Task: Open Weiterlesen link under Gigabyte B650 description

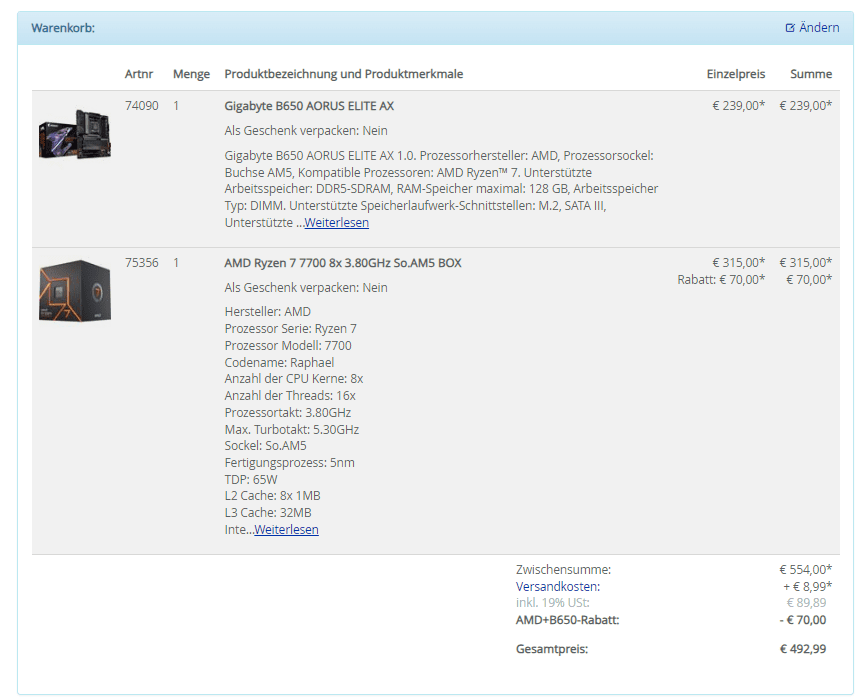Action: (336, 222)
